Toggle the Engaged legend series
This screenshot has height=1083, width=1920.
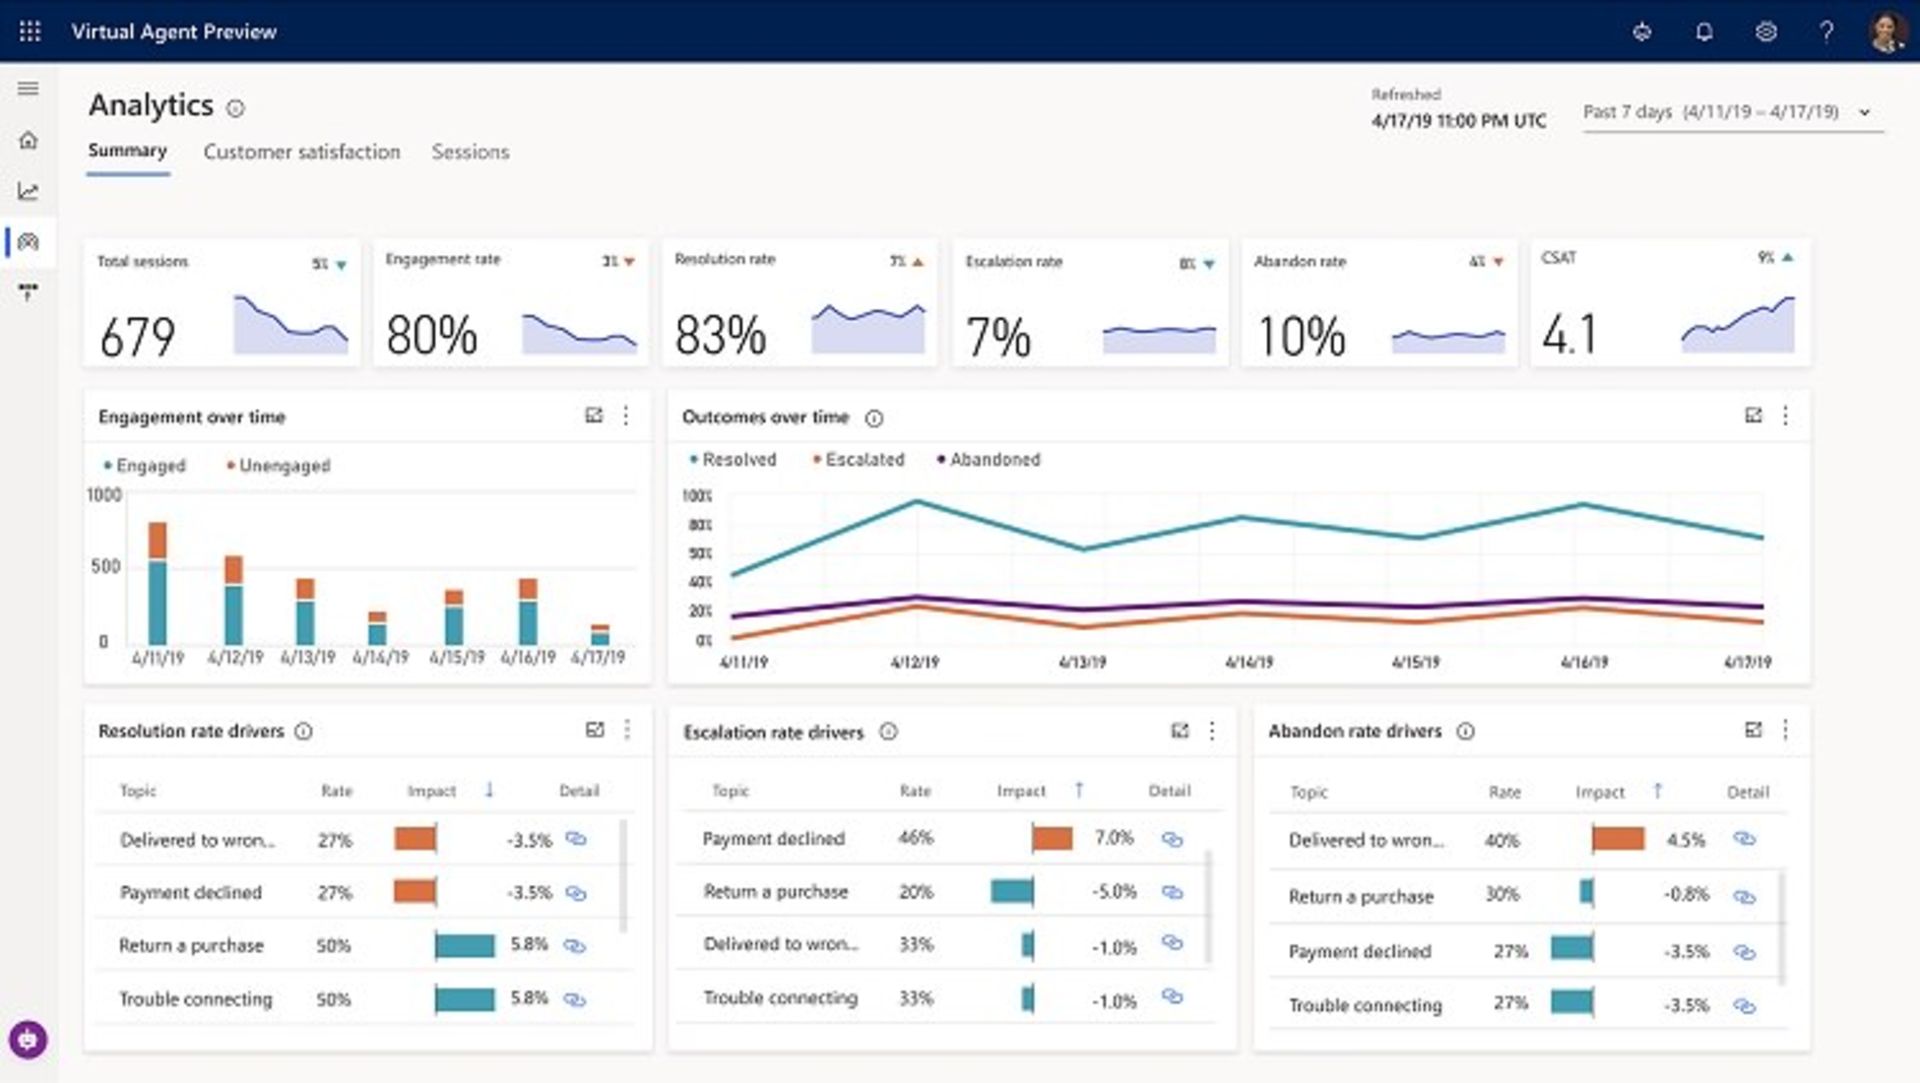point(150,465)
